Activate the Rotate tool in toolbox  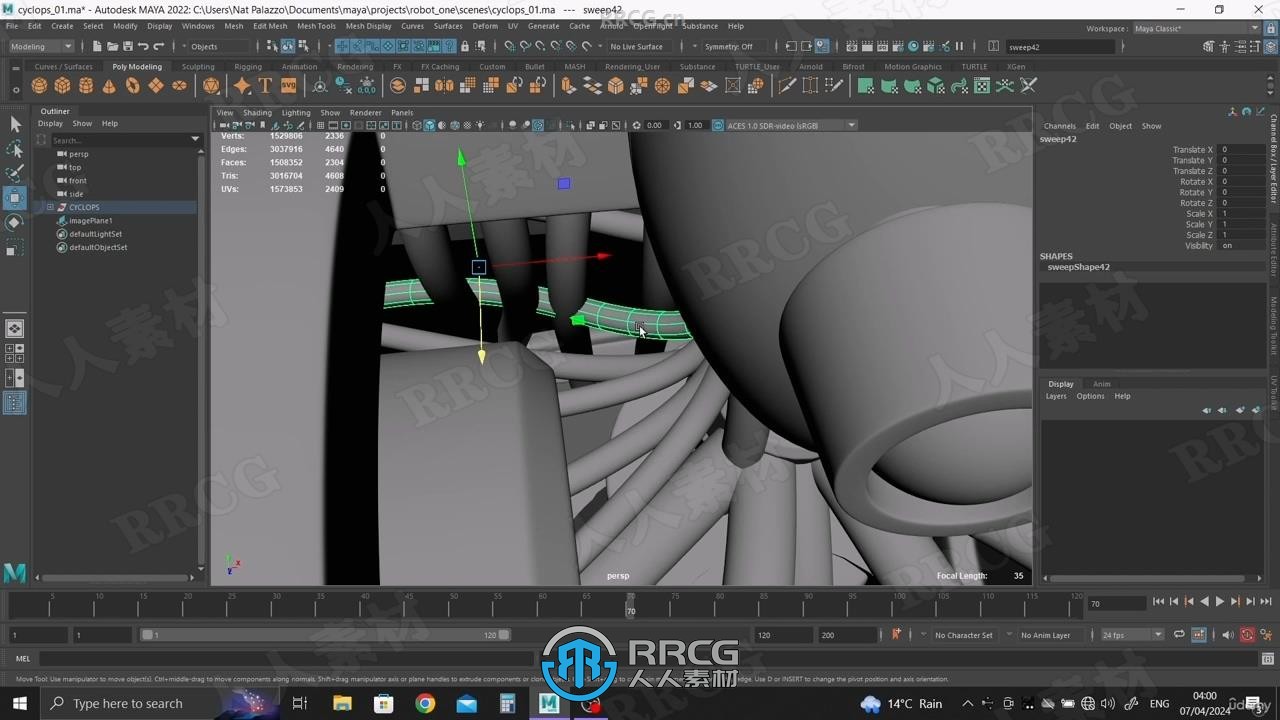(15, 222)
